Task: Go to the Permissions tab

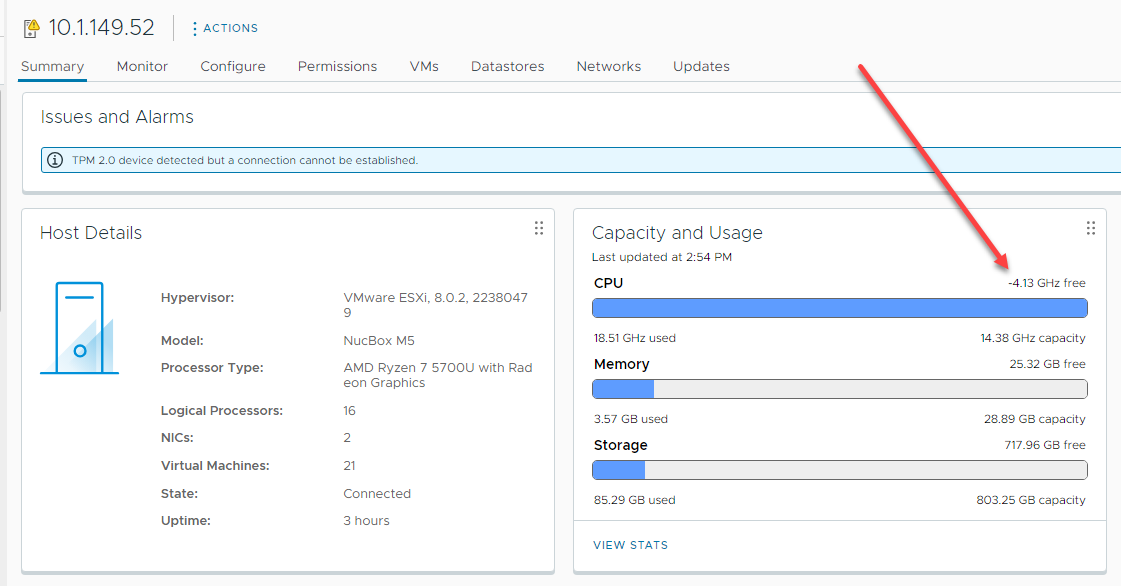Action: [x=337, y=66]
